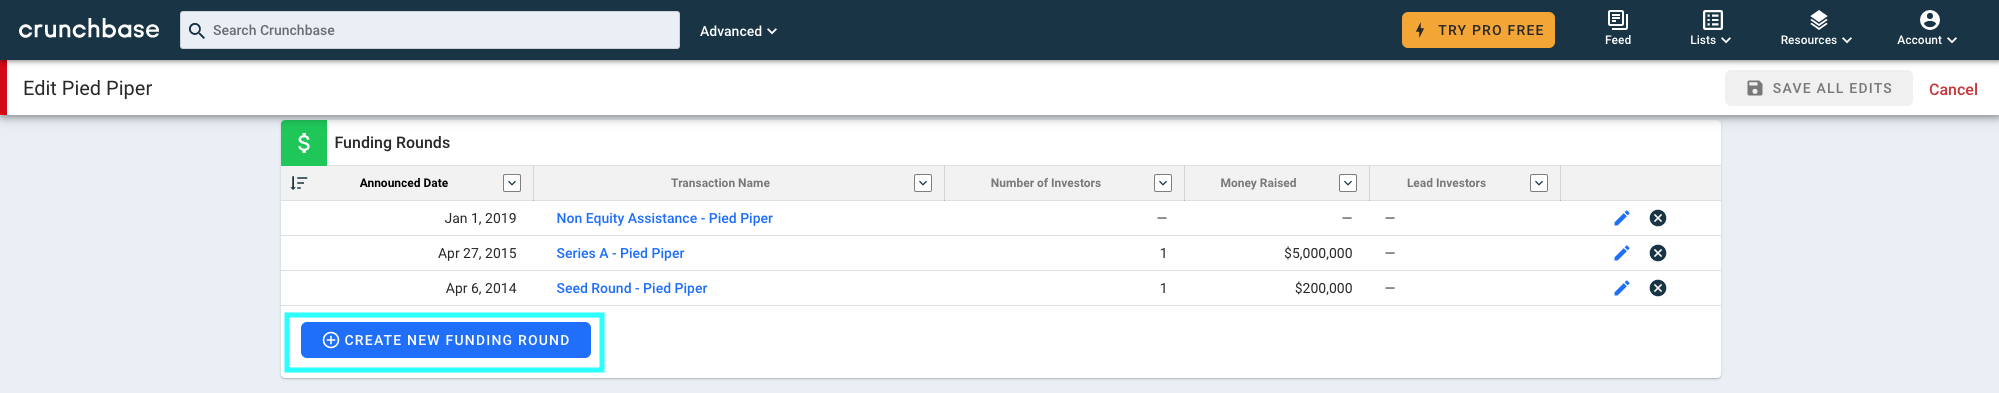Image resolution: width=1999 pixels, height=393 pixels.
Task: Expand the Account menu
Action: click(1928, 28)
